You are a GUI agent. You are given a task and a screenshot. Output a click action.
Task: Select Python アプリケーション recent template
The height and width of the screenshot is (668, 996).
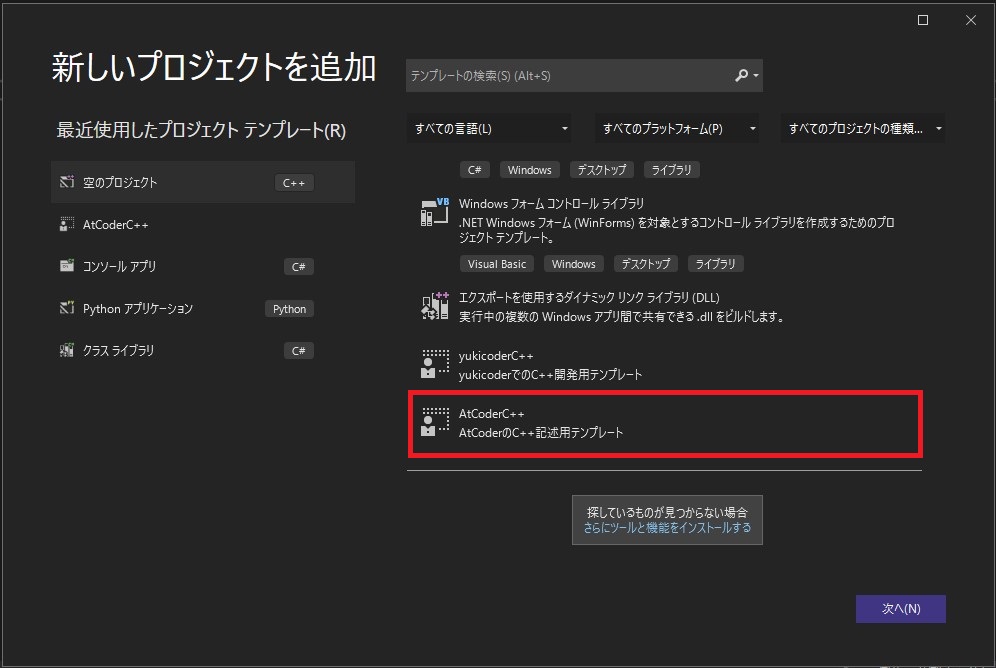203,308
